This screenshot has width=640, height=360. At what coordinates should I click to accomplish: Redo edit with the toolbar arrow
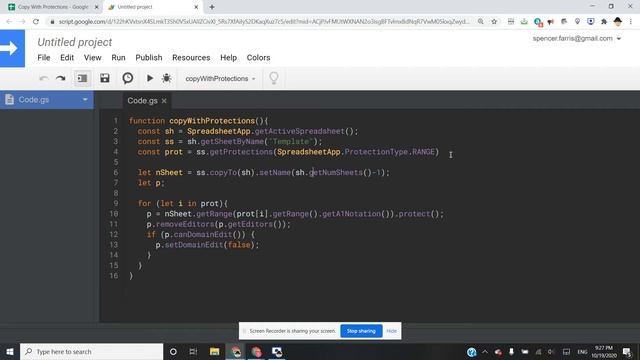[60, 78]
